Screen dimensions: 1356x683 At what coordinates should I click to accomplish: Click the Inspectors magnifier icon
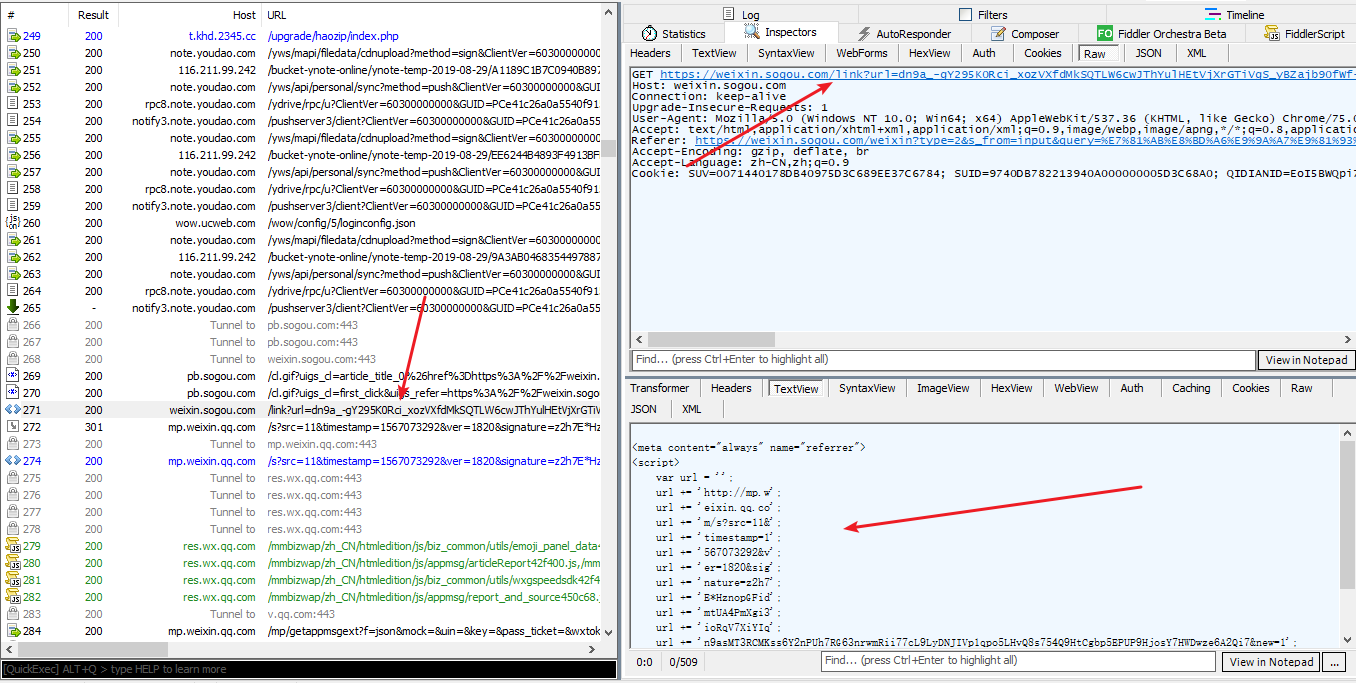click(x=752, y=33)
